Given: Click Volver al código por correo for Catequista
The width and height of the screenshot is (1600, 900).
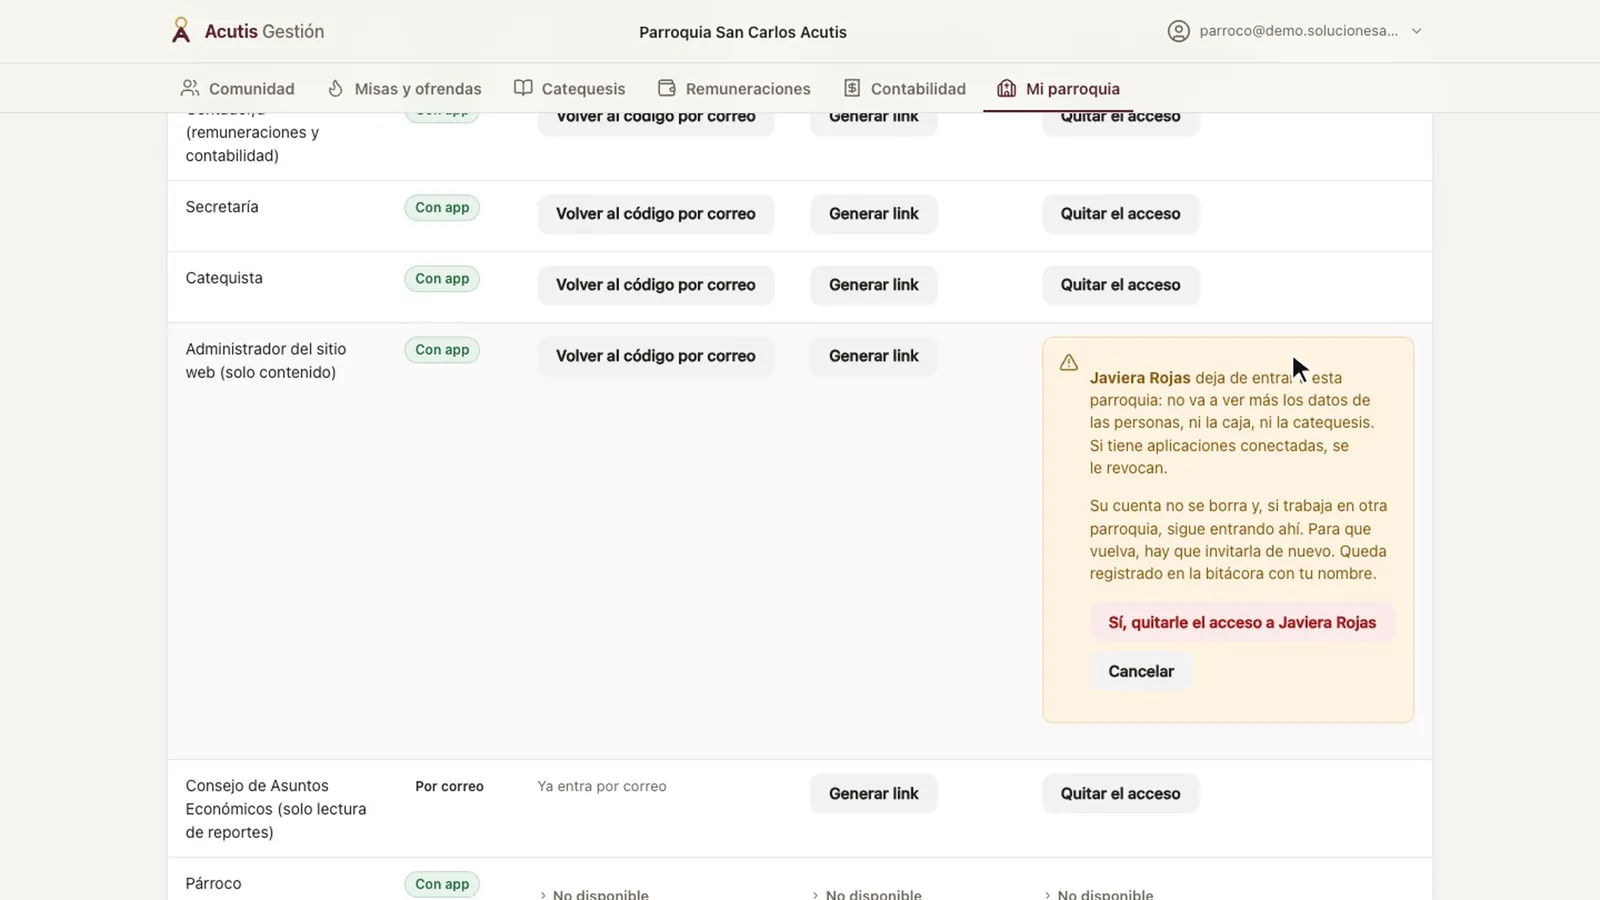Looking at the screenshot, I should coord(656,285).
